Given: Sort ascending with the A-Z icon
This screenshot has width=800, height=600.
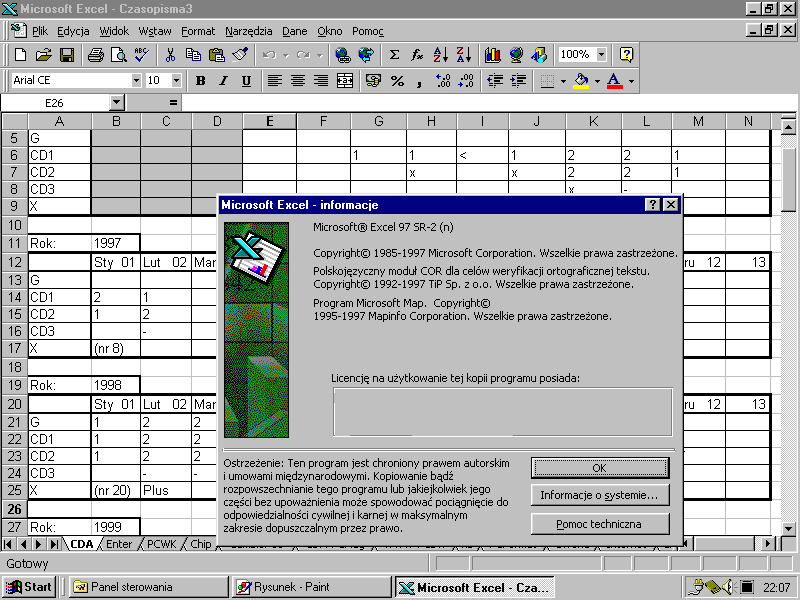Looking at the screenshot, I should (442, 55).
